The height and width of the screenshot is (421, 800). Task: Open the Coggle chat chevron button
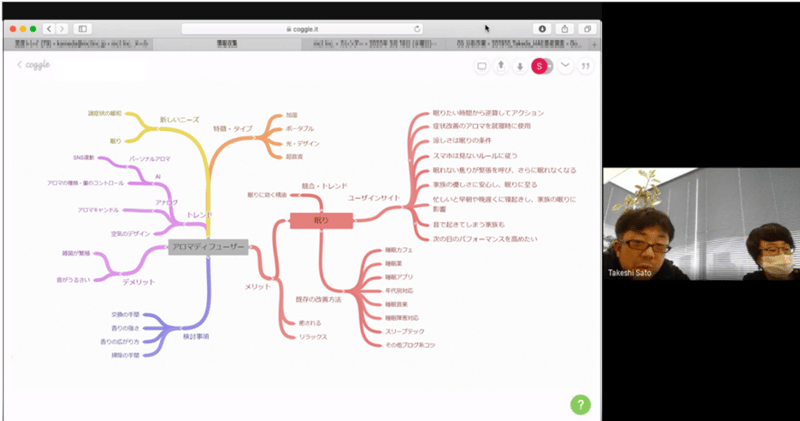pyautogui.click(x=565, y=66)
